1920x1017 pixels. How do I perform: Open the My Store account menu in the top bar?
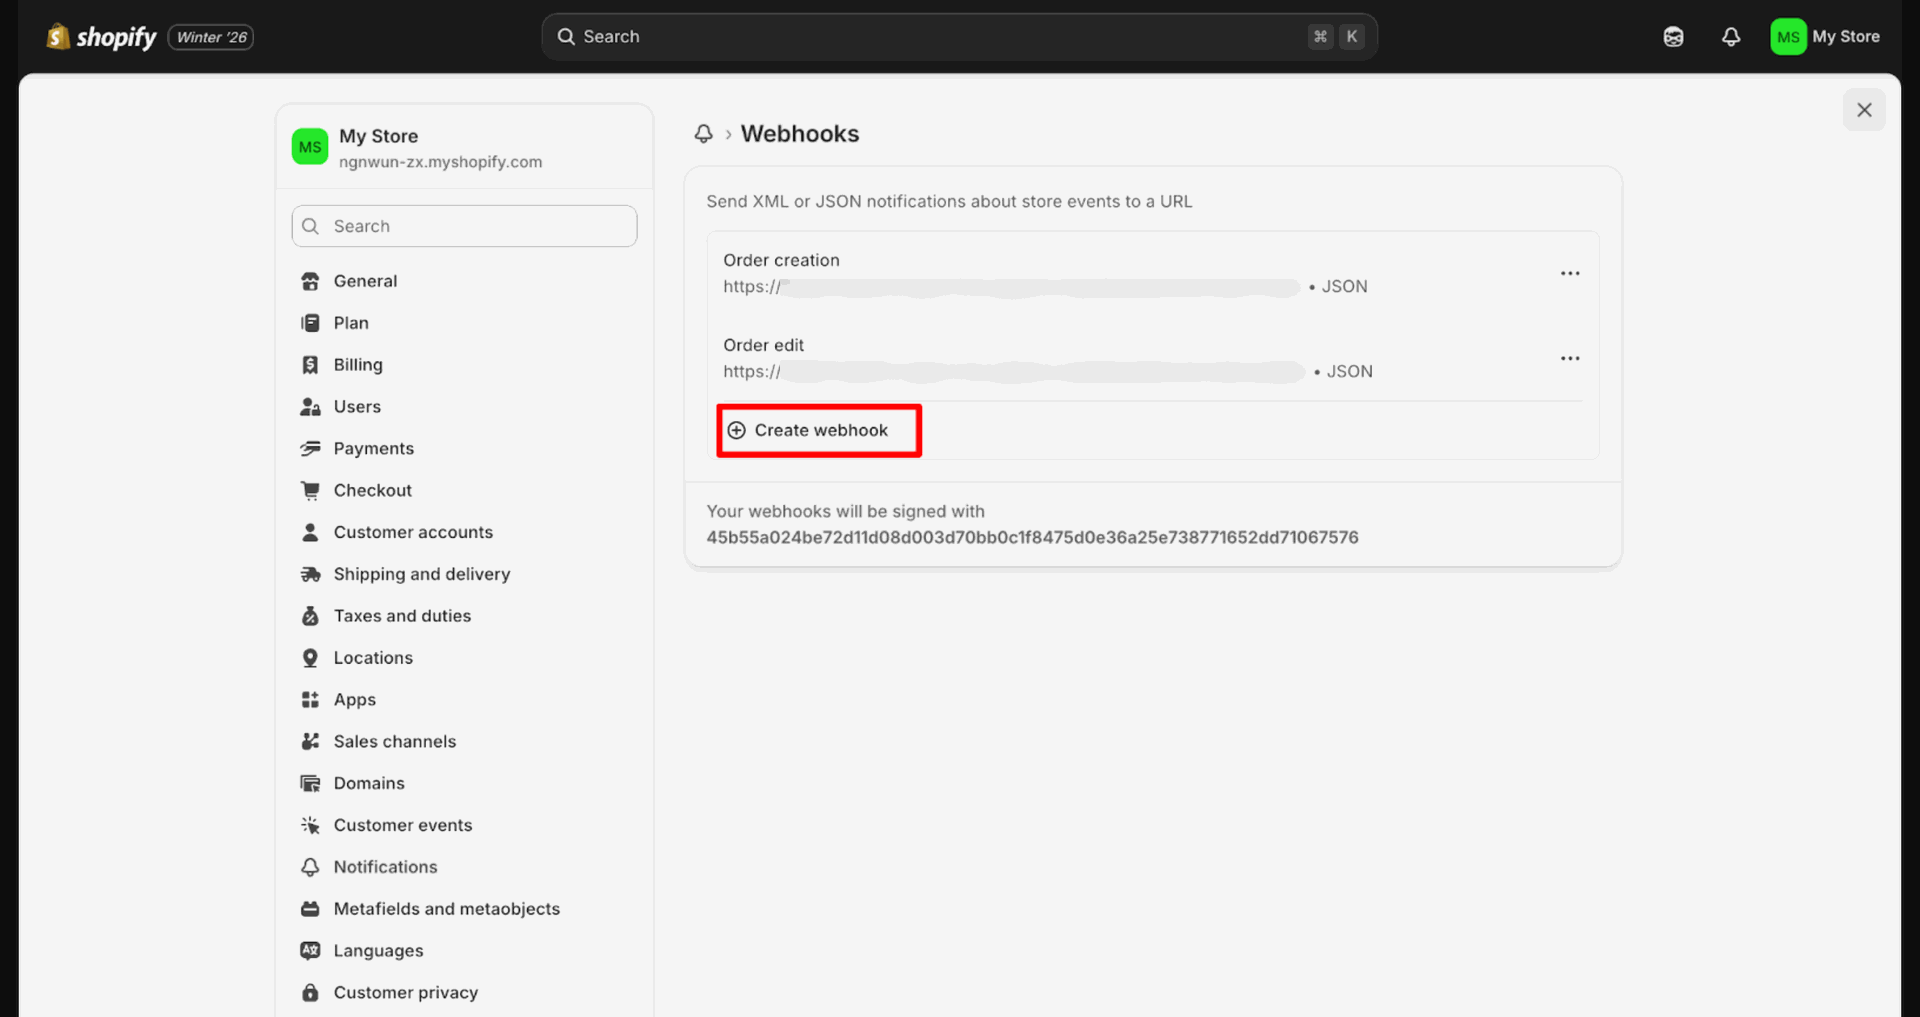pyautogui.click(x=1825, y=37)
